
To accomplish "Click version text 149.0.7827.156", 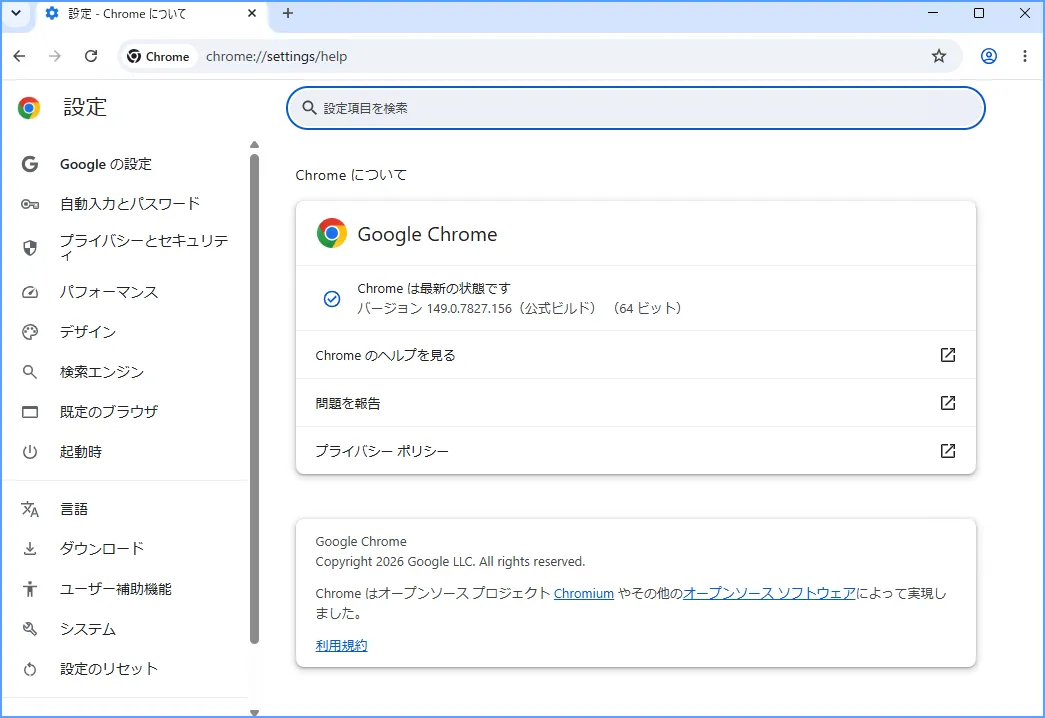I will click(x=469, y=309).
